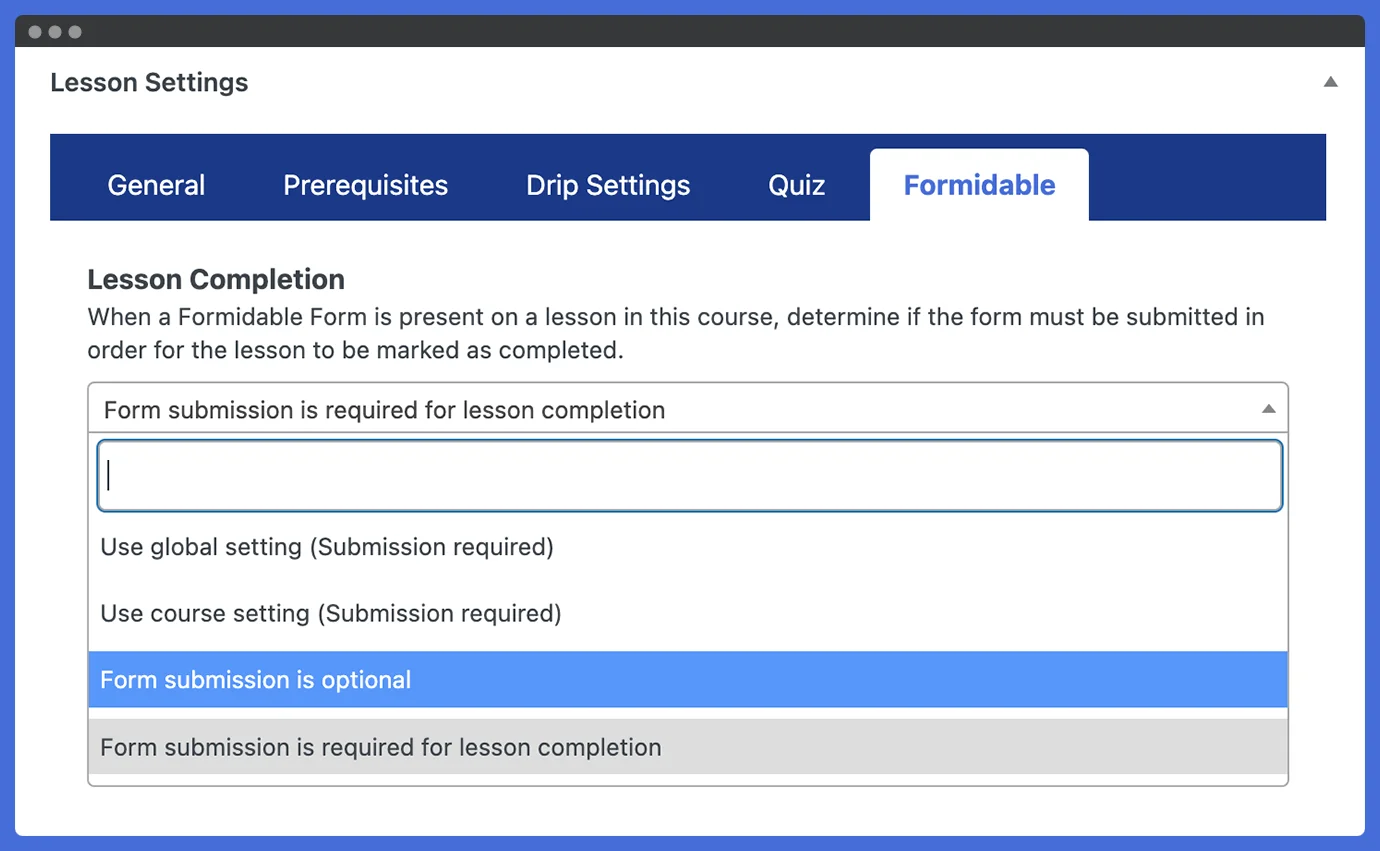Click the Lesson Settings panel heading
Image resolution: width=1380 pixels, height=851 pixels.
149,82
